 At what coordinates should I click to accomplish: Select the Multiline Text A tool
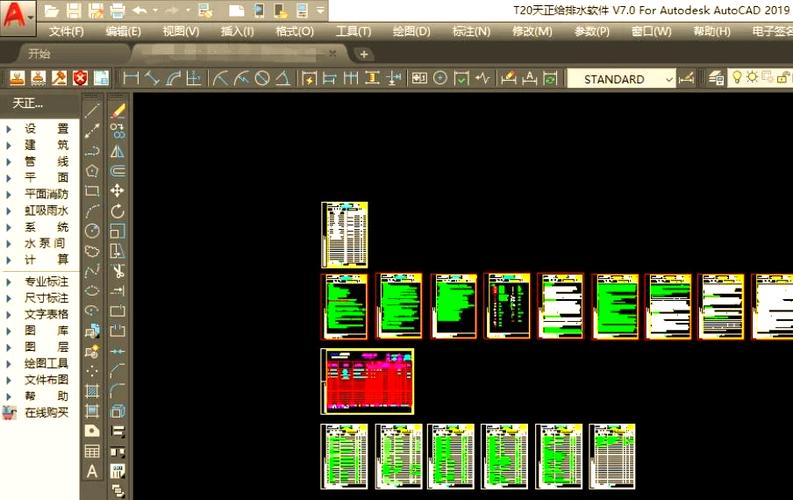[x=92, y=471]
